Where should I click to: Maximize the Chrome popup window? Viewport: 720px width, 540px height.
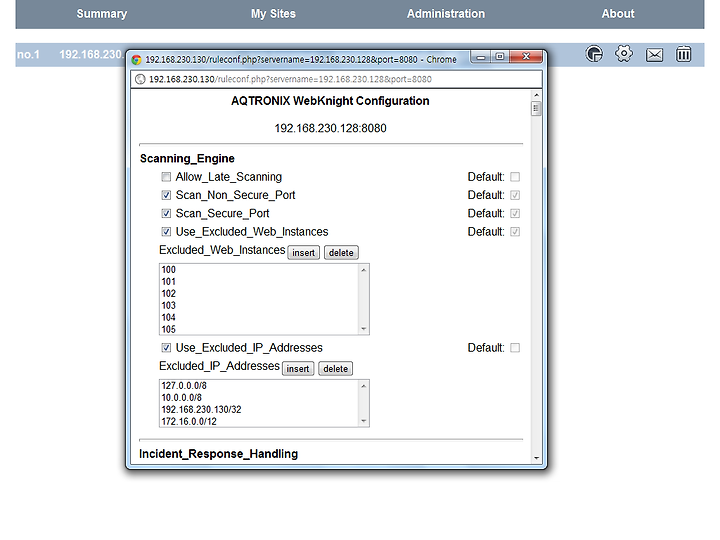click(x=500, y=57)
